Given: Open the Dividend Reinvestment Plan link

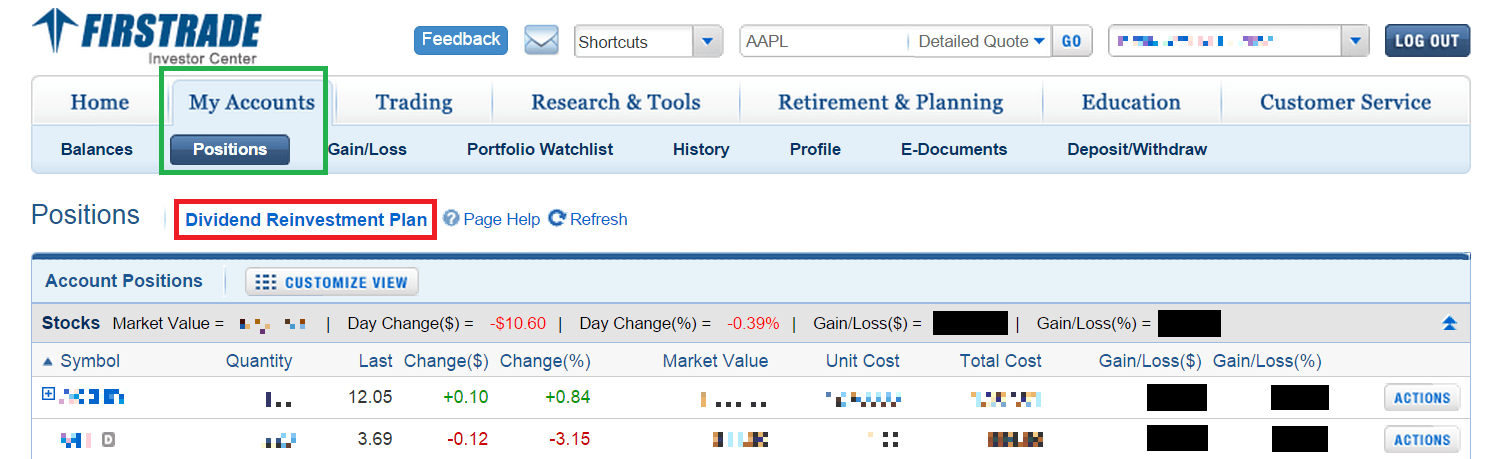Looking at the screenshot, I should tap(306, 220).
